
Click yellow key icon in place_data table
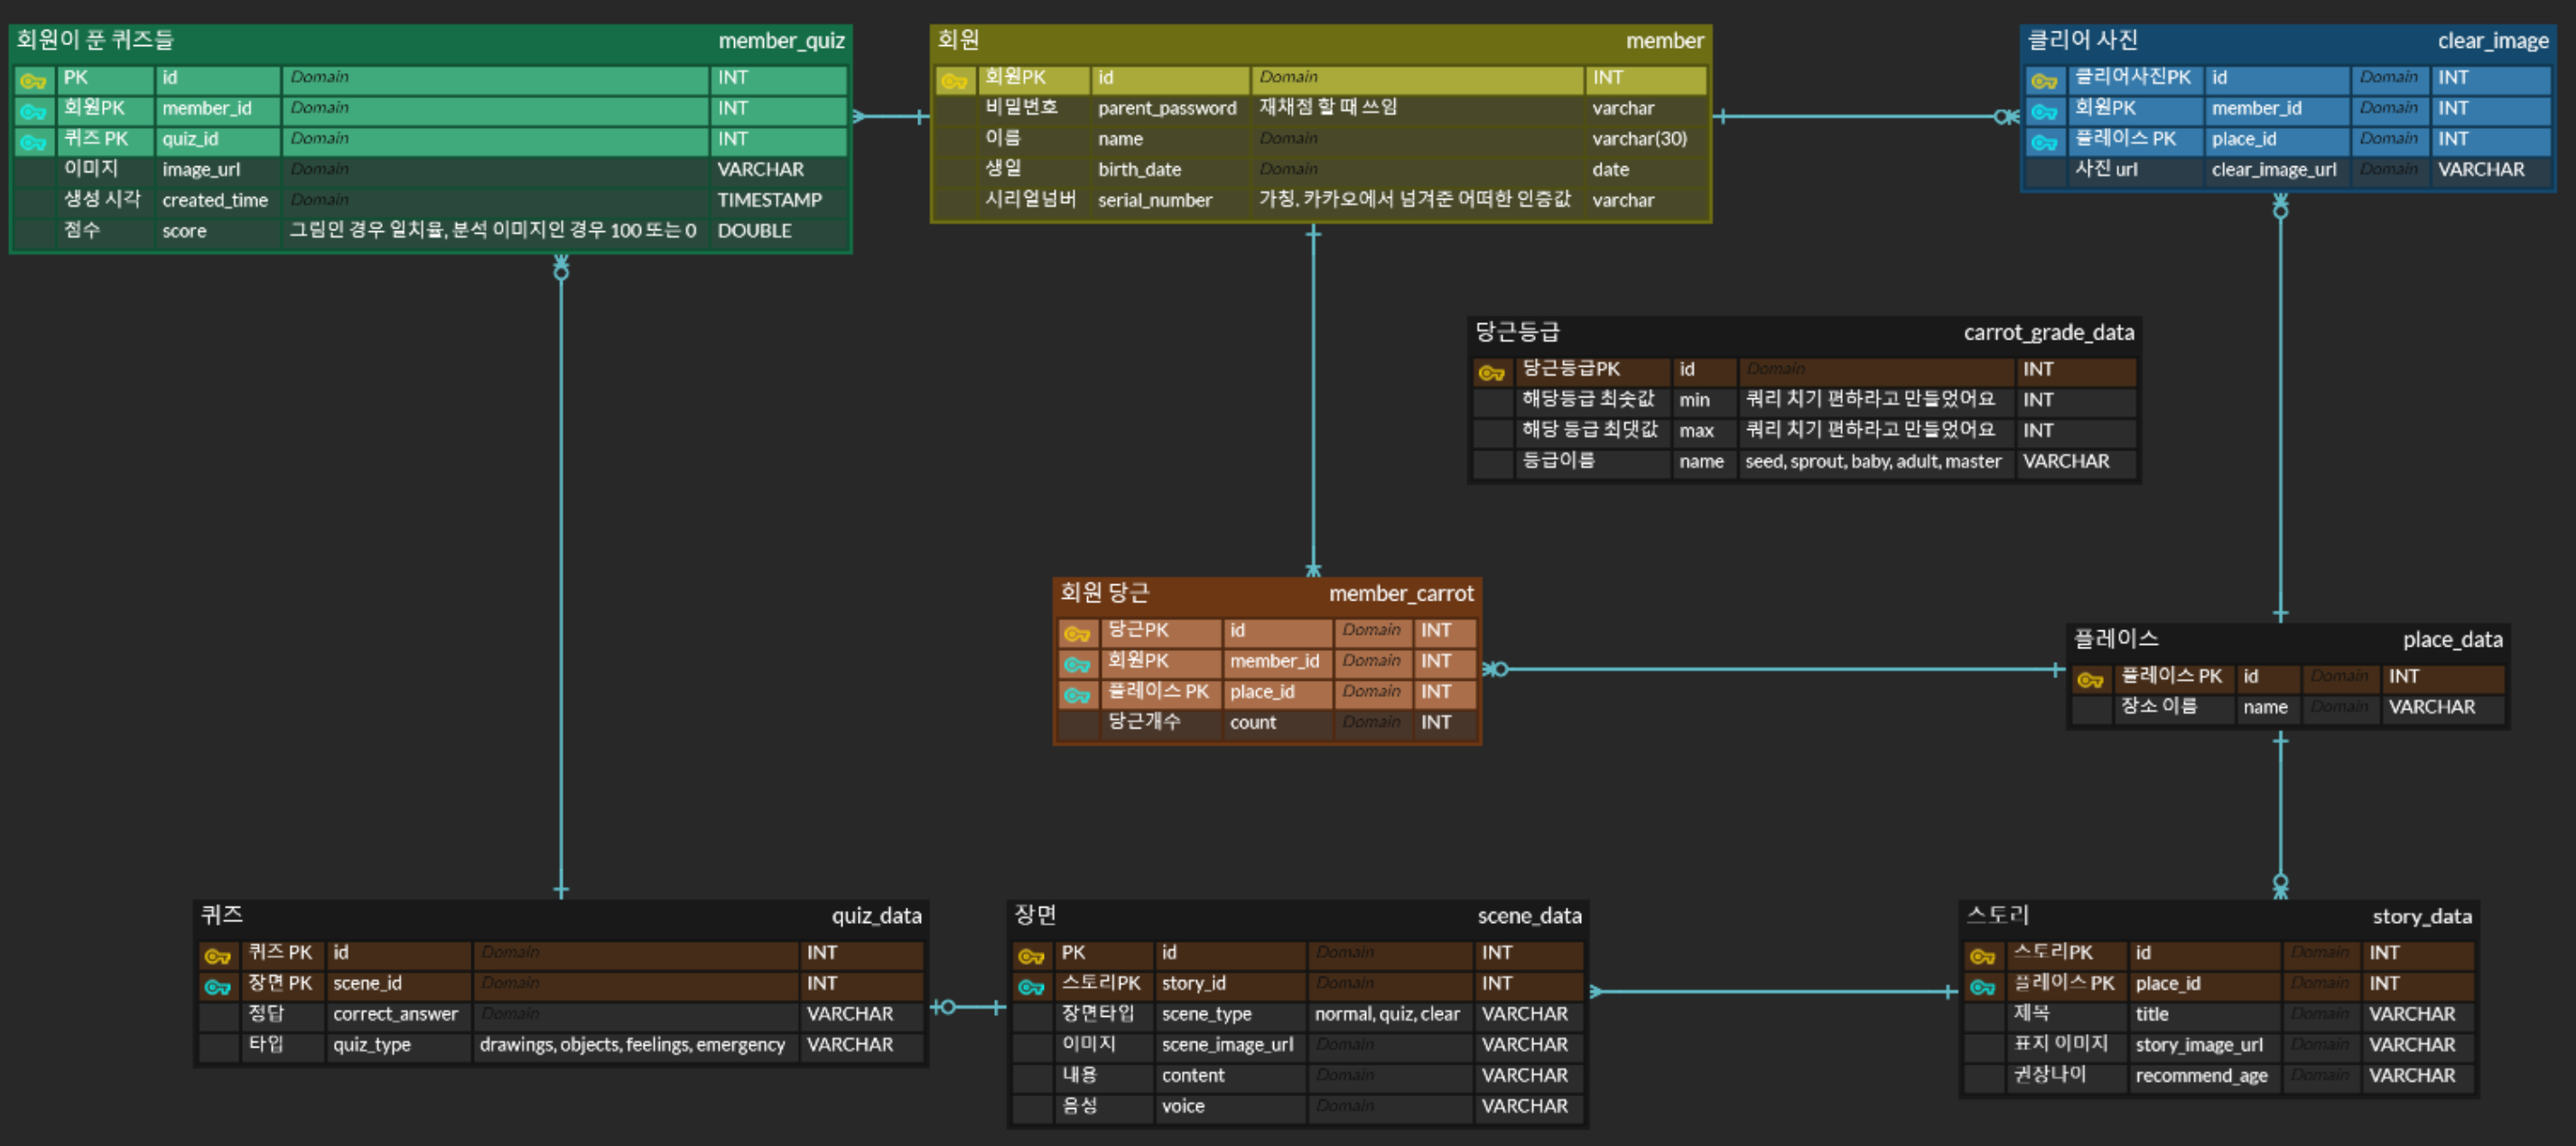point(2089,679)
